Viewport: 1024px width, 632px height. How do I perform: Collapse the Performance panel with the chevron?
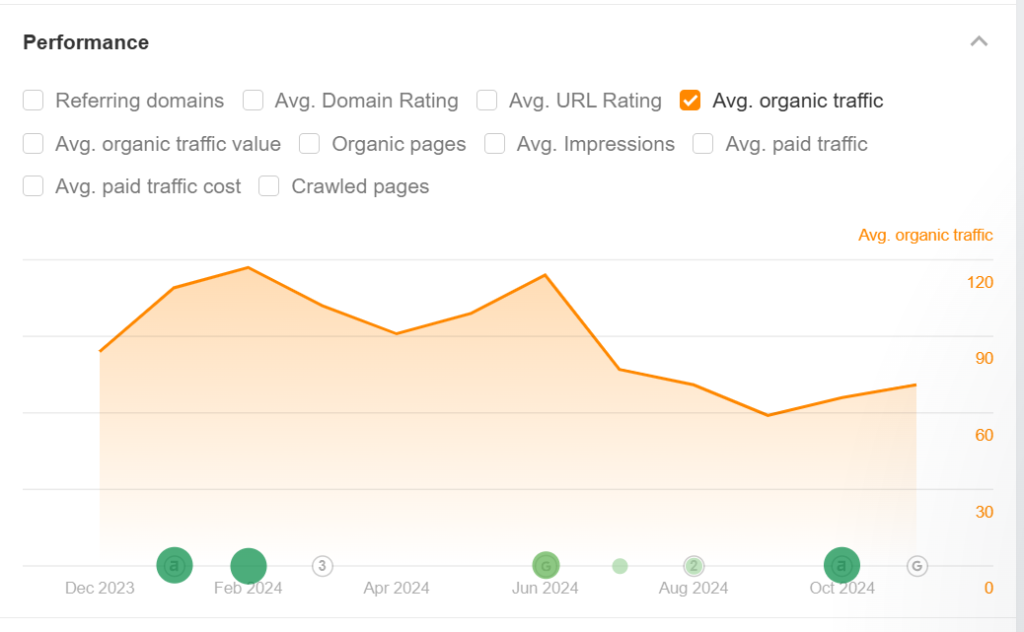[x=979, y=42]
